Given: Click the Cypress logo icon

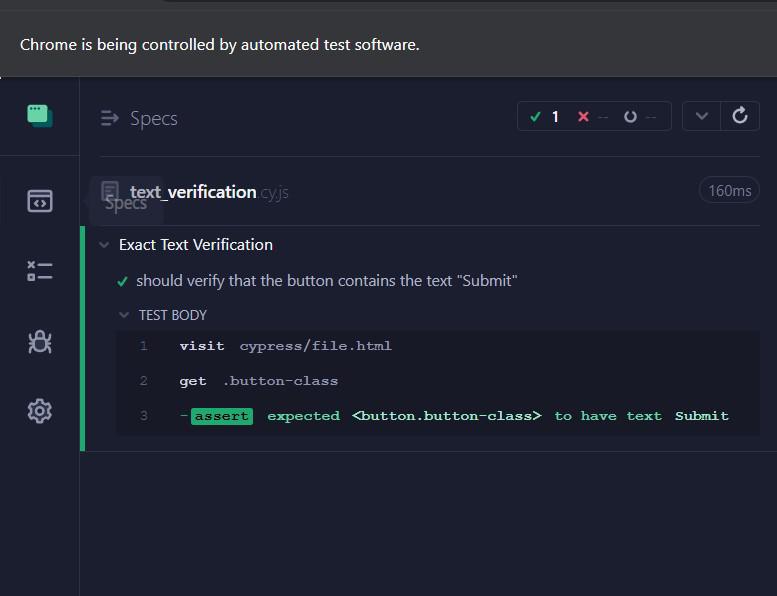Looking at the screenshot, I should [x=39, y=116].
